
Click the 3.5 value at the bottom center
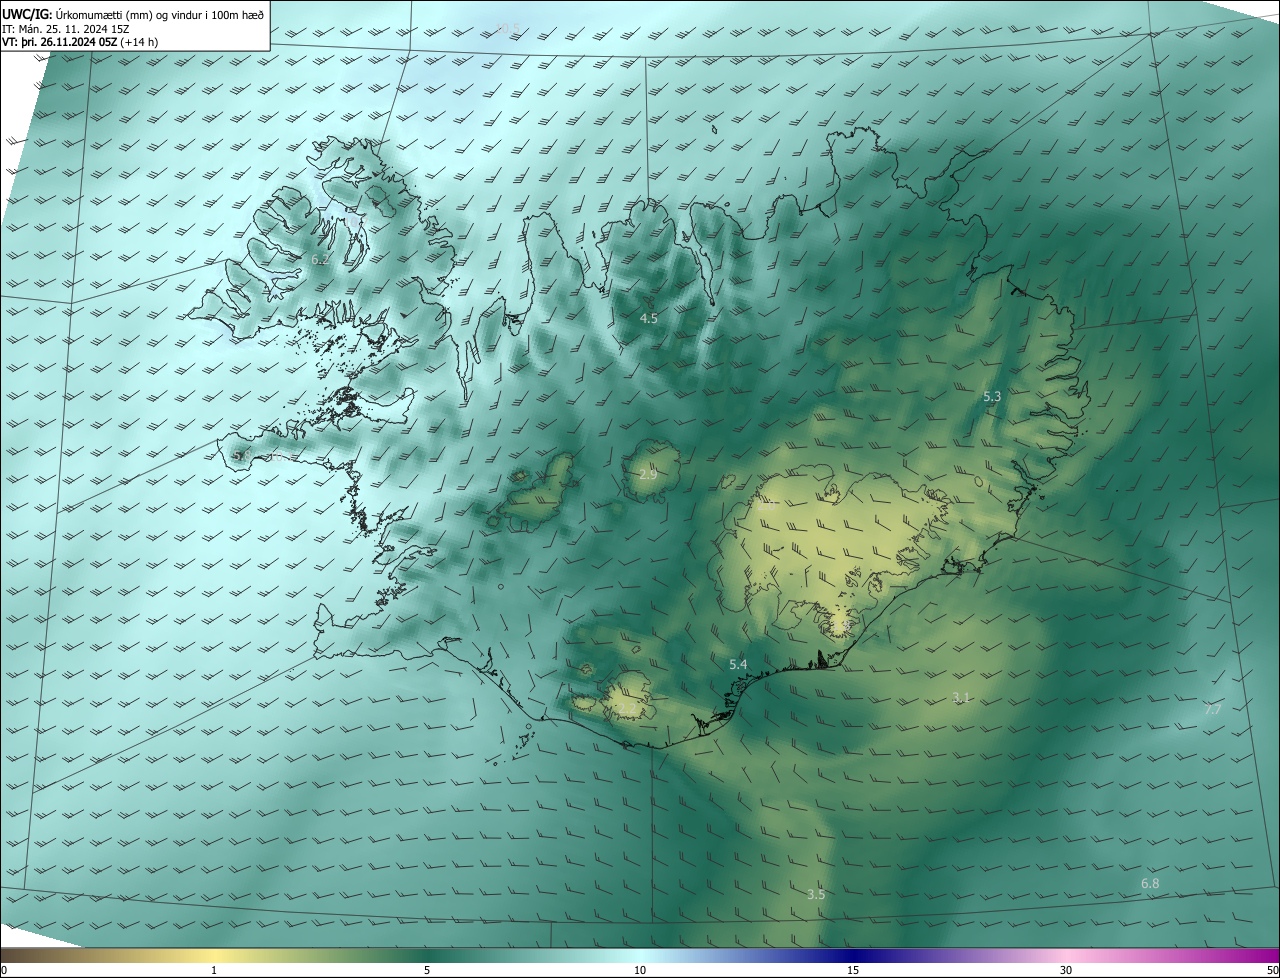816,895
